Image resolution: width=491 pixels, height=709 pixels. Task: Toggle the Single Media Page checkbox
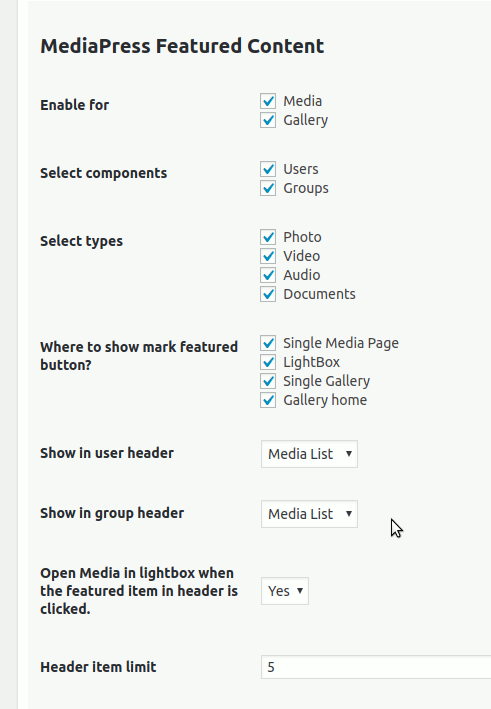[268, 343]
